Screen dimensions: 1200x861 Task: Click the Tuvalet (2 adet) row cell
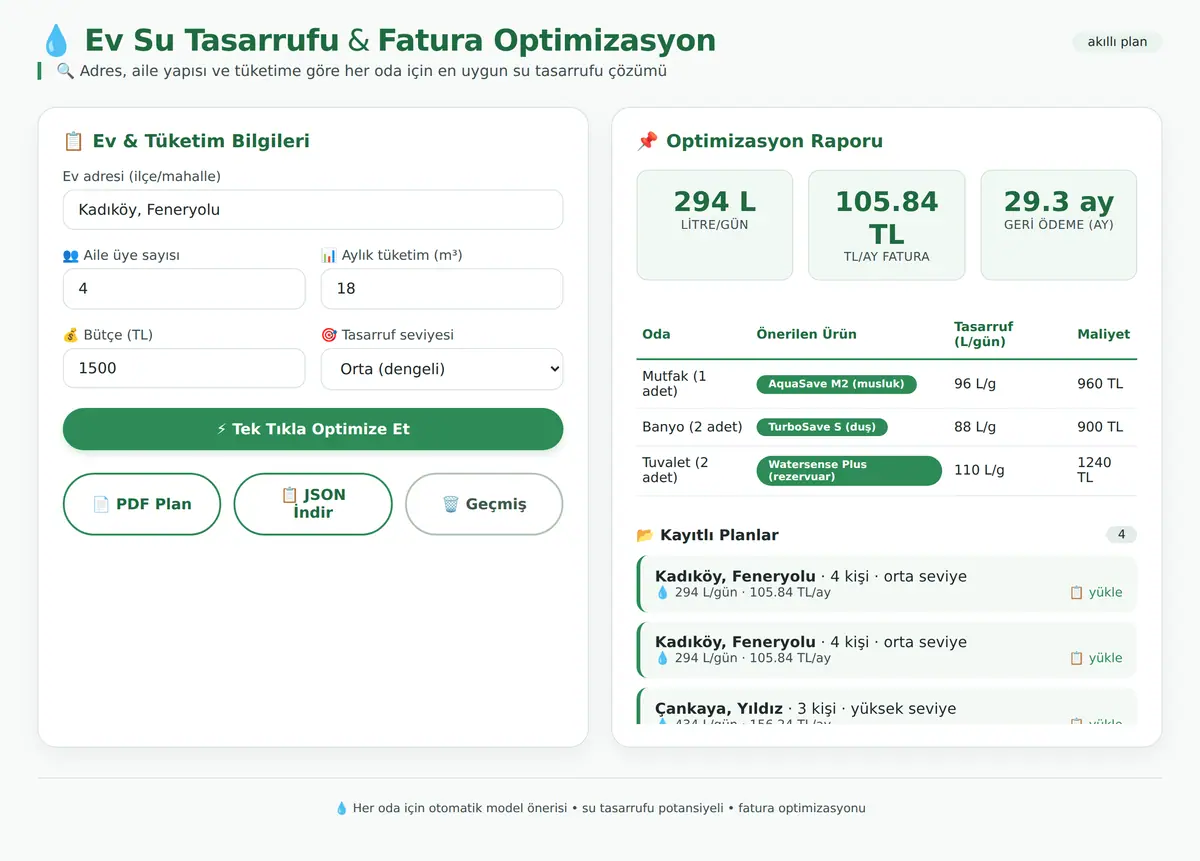(691, 470)
